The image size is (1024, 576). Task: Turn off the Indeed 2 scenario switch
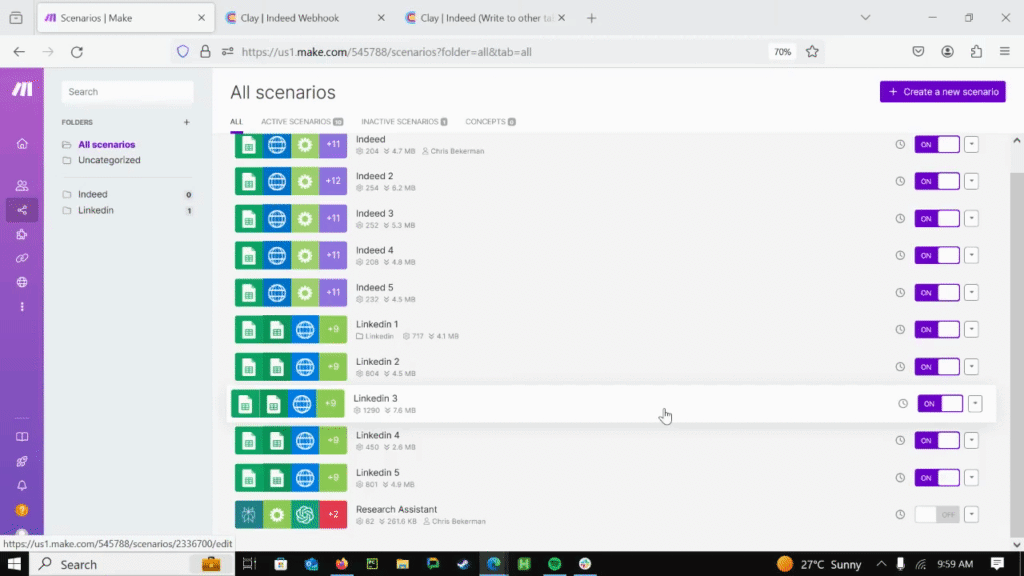click(x=937, y=181)
